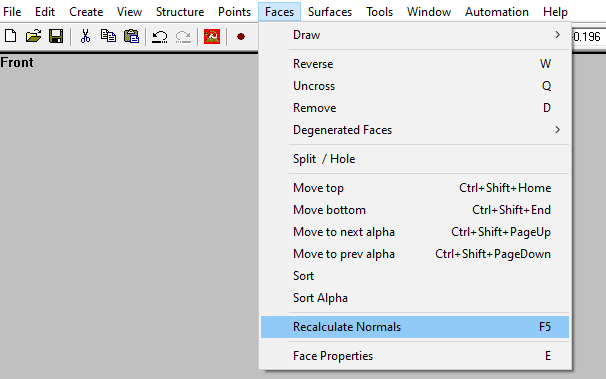Viewport: 606px width, 379px height.
Task: Copy using the toolbar copy icon
Action: 108,36
